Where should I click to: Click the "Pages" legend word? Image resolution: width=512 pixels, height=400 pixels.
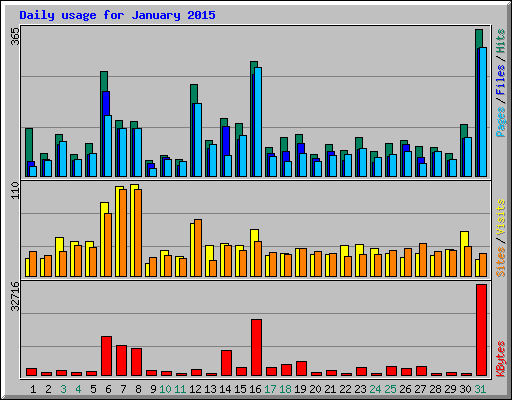[x=501, y=122]
